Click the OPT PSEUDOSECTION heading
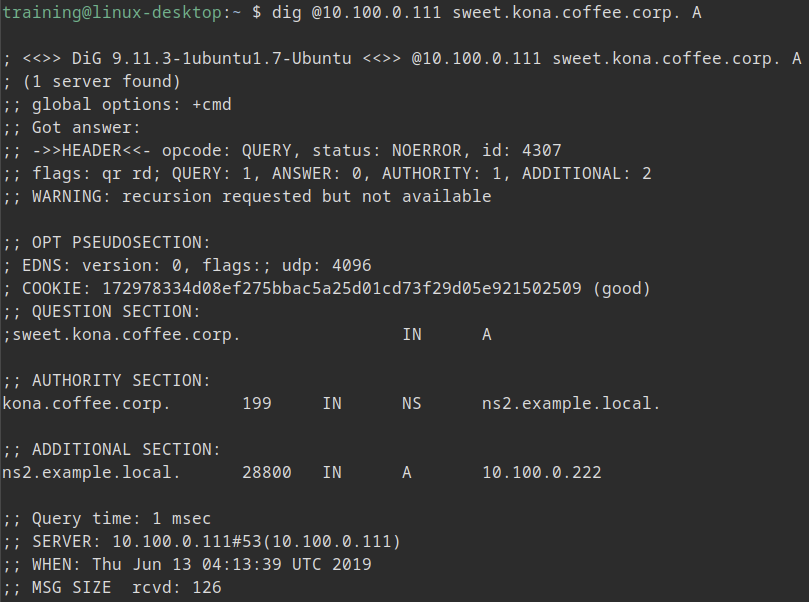 [121, 242]
